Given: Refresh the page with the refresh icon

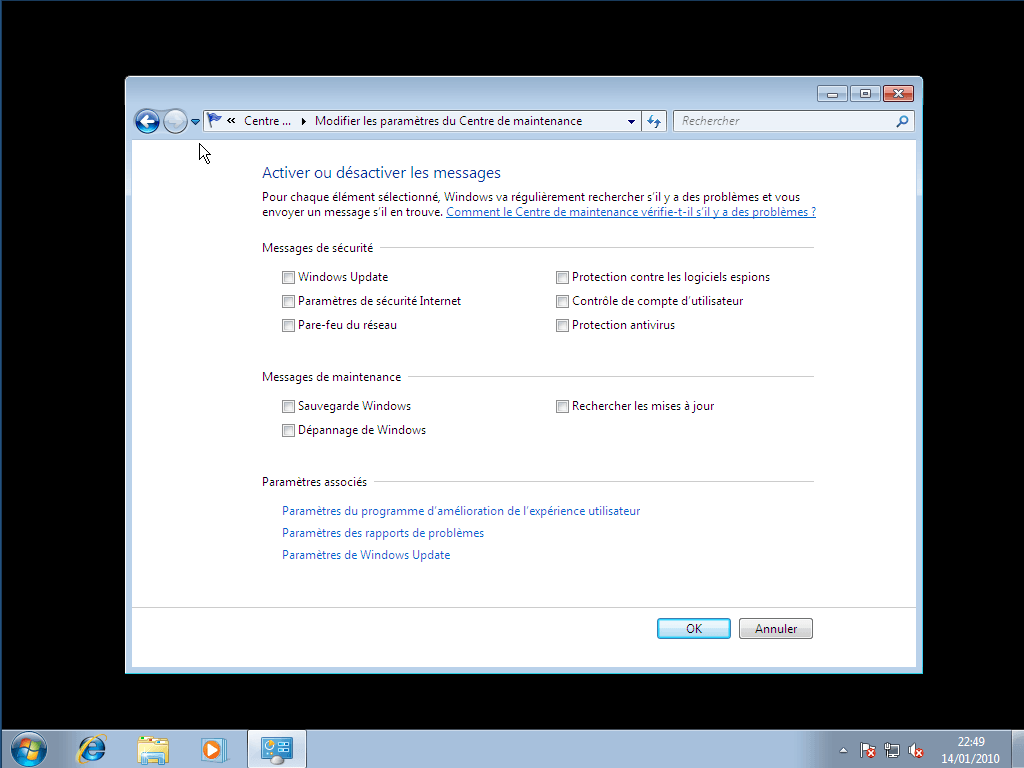Looking at the screenshot, I should click(x=654, y=121).
